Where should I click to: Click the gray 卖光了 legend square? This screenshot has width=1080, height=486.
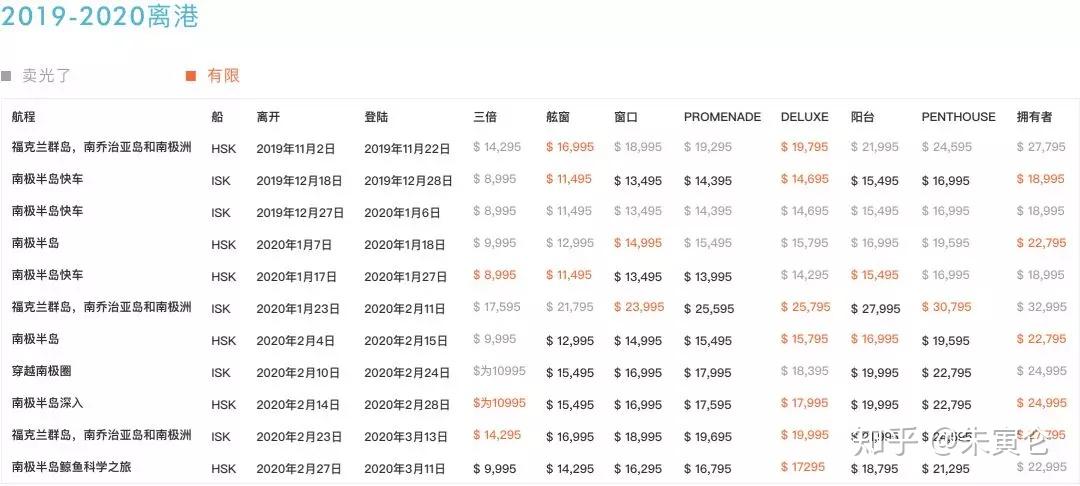coord(6,76)
